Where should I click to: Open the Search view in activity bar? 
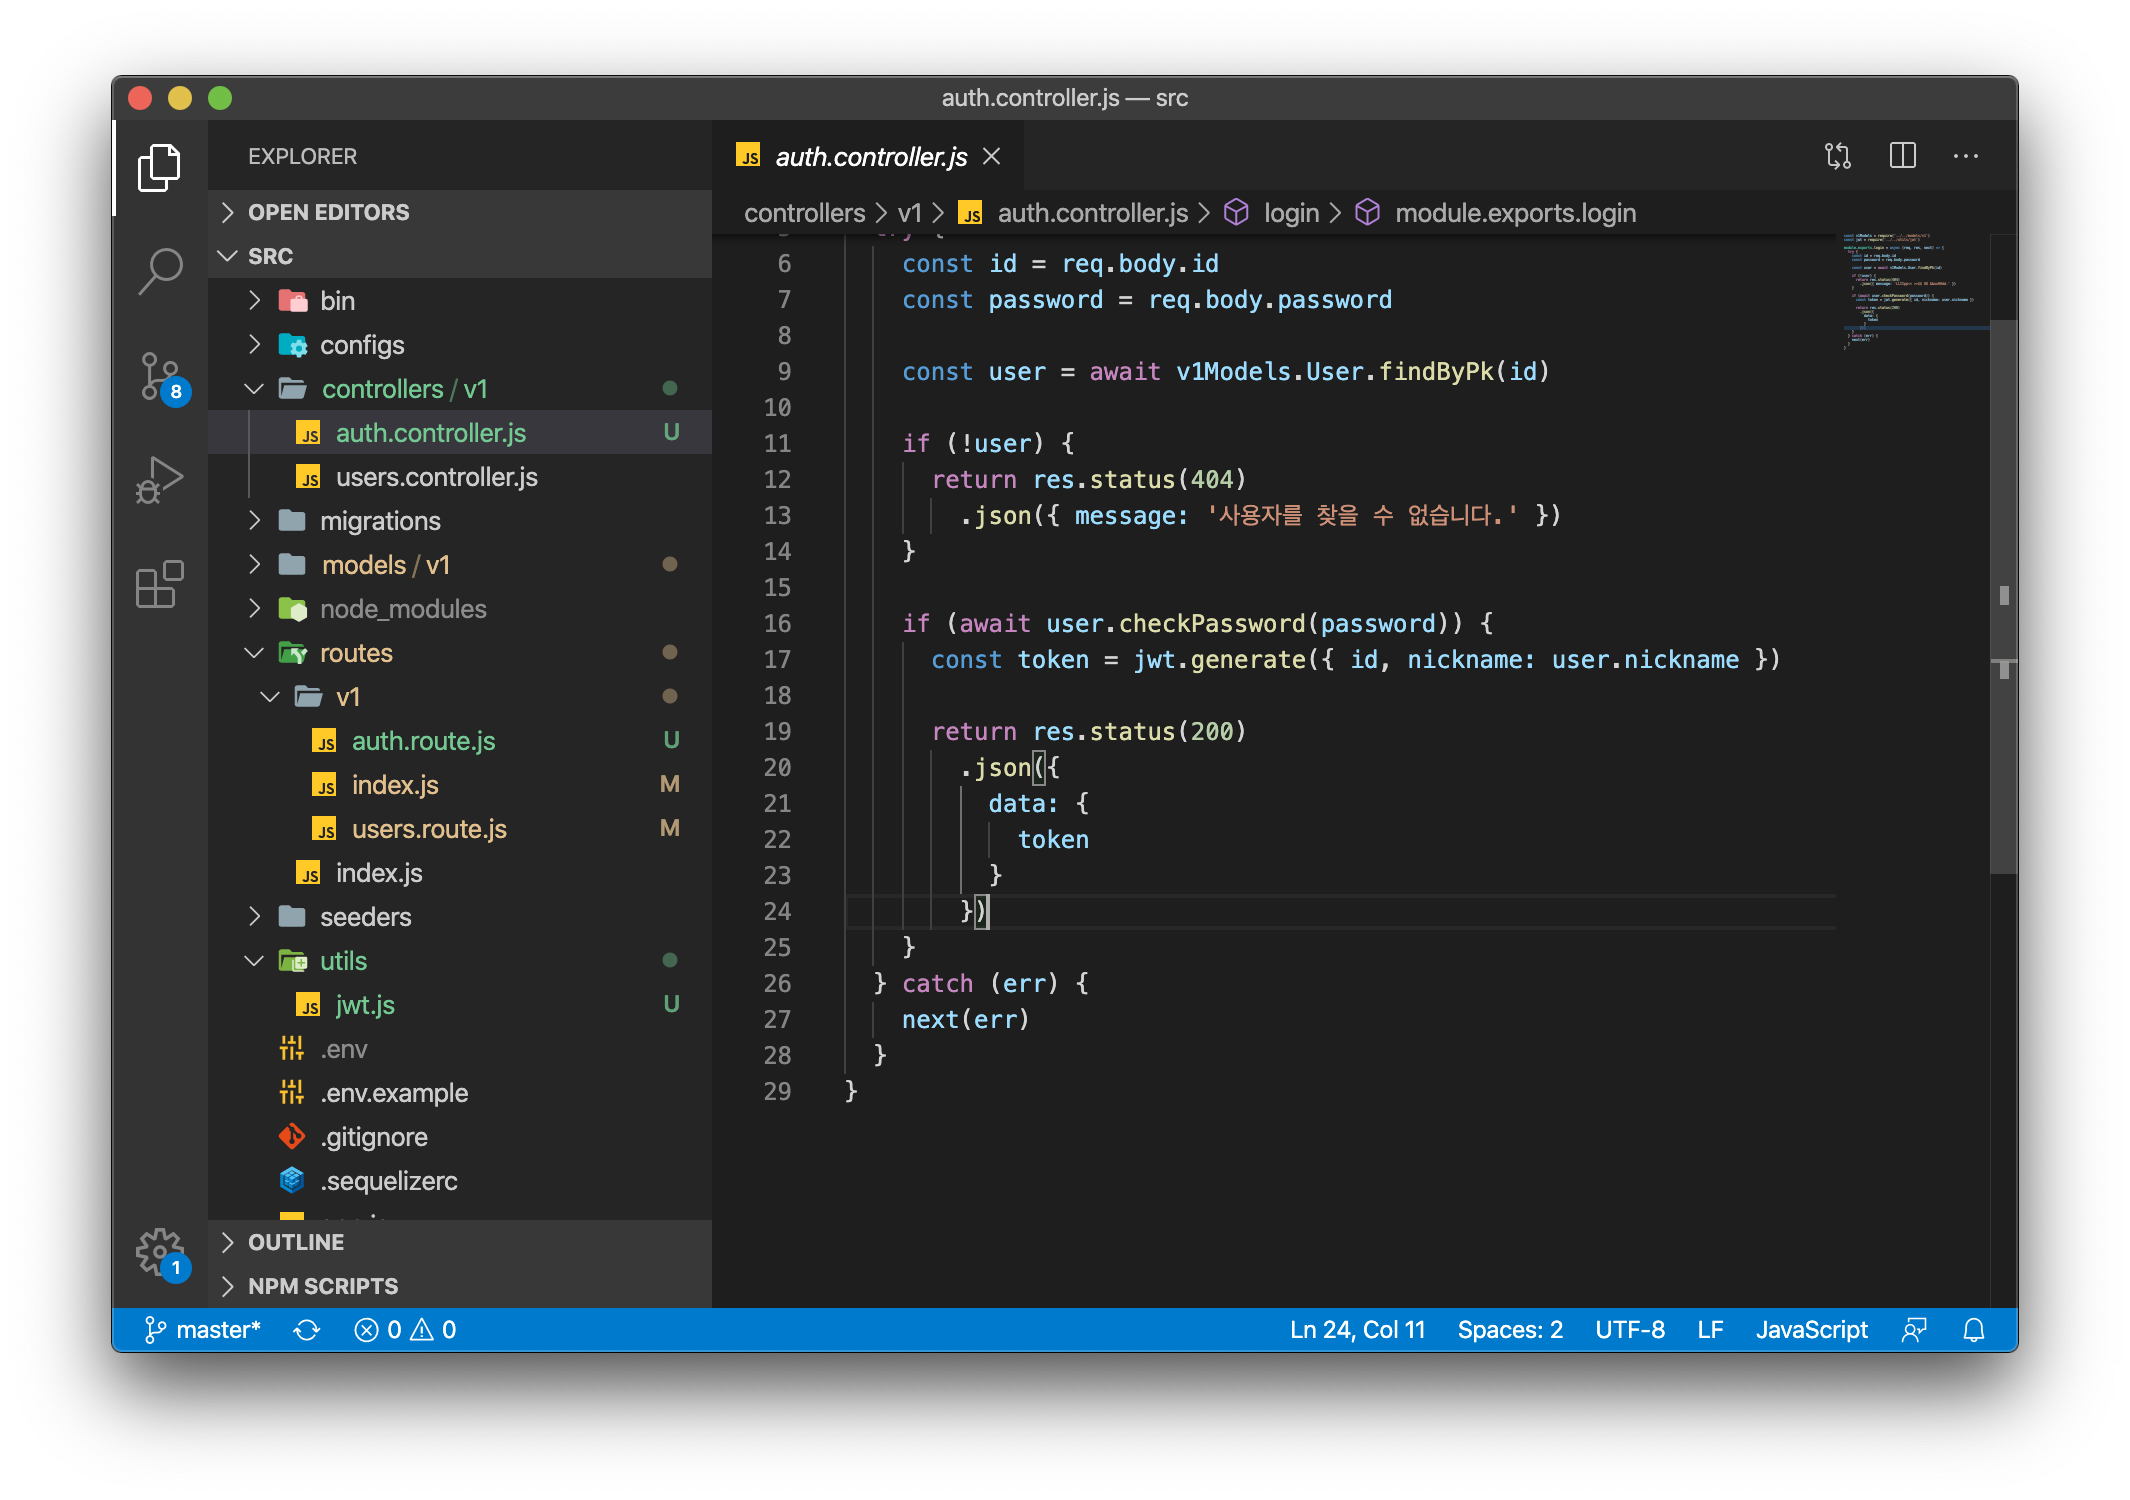coord(160,271)
